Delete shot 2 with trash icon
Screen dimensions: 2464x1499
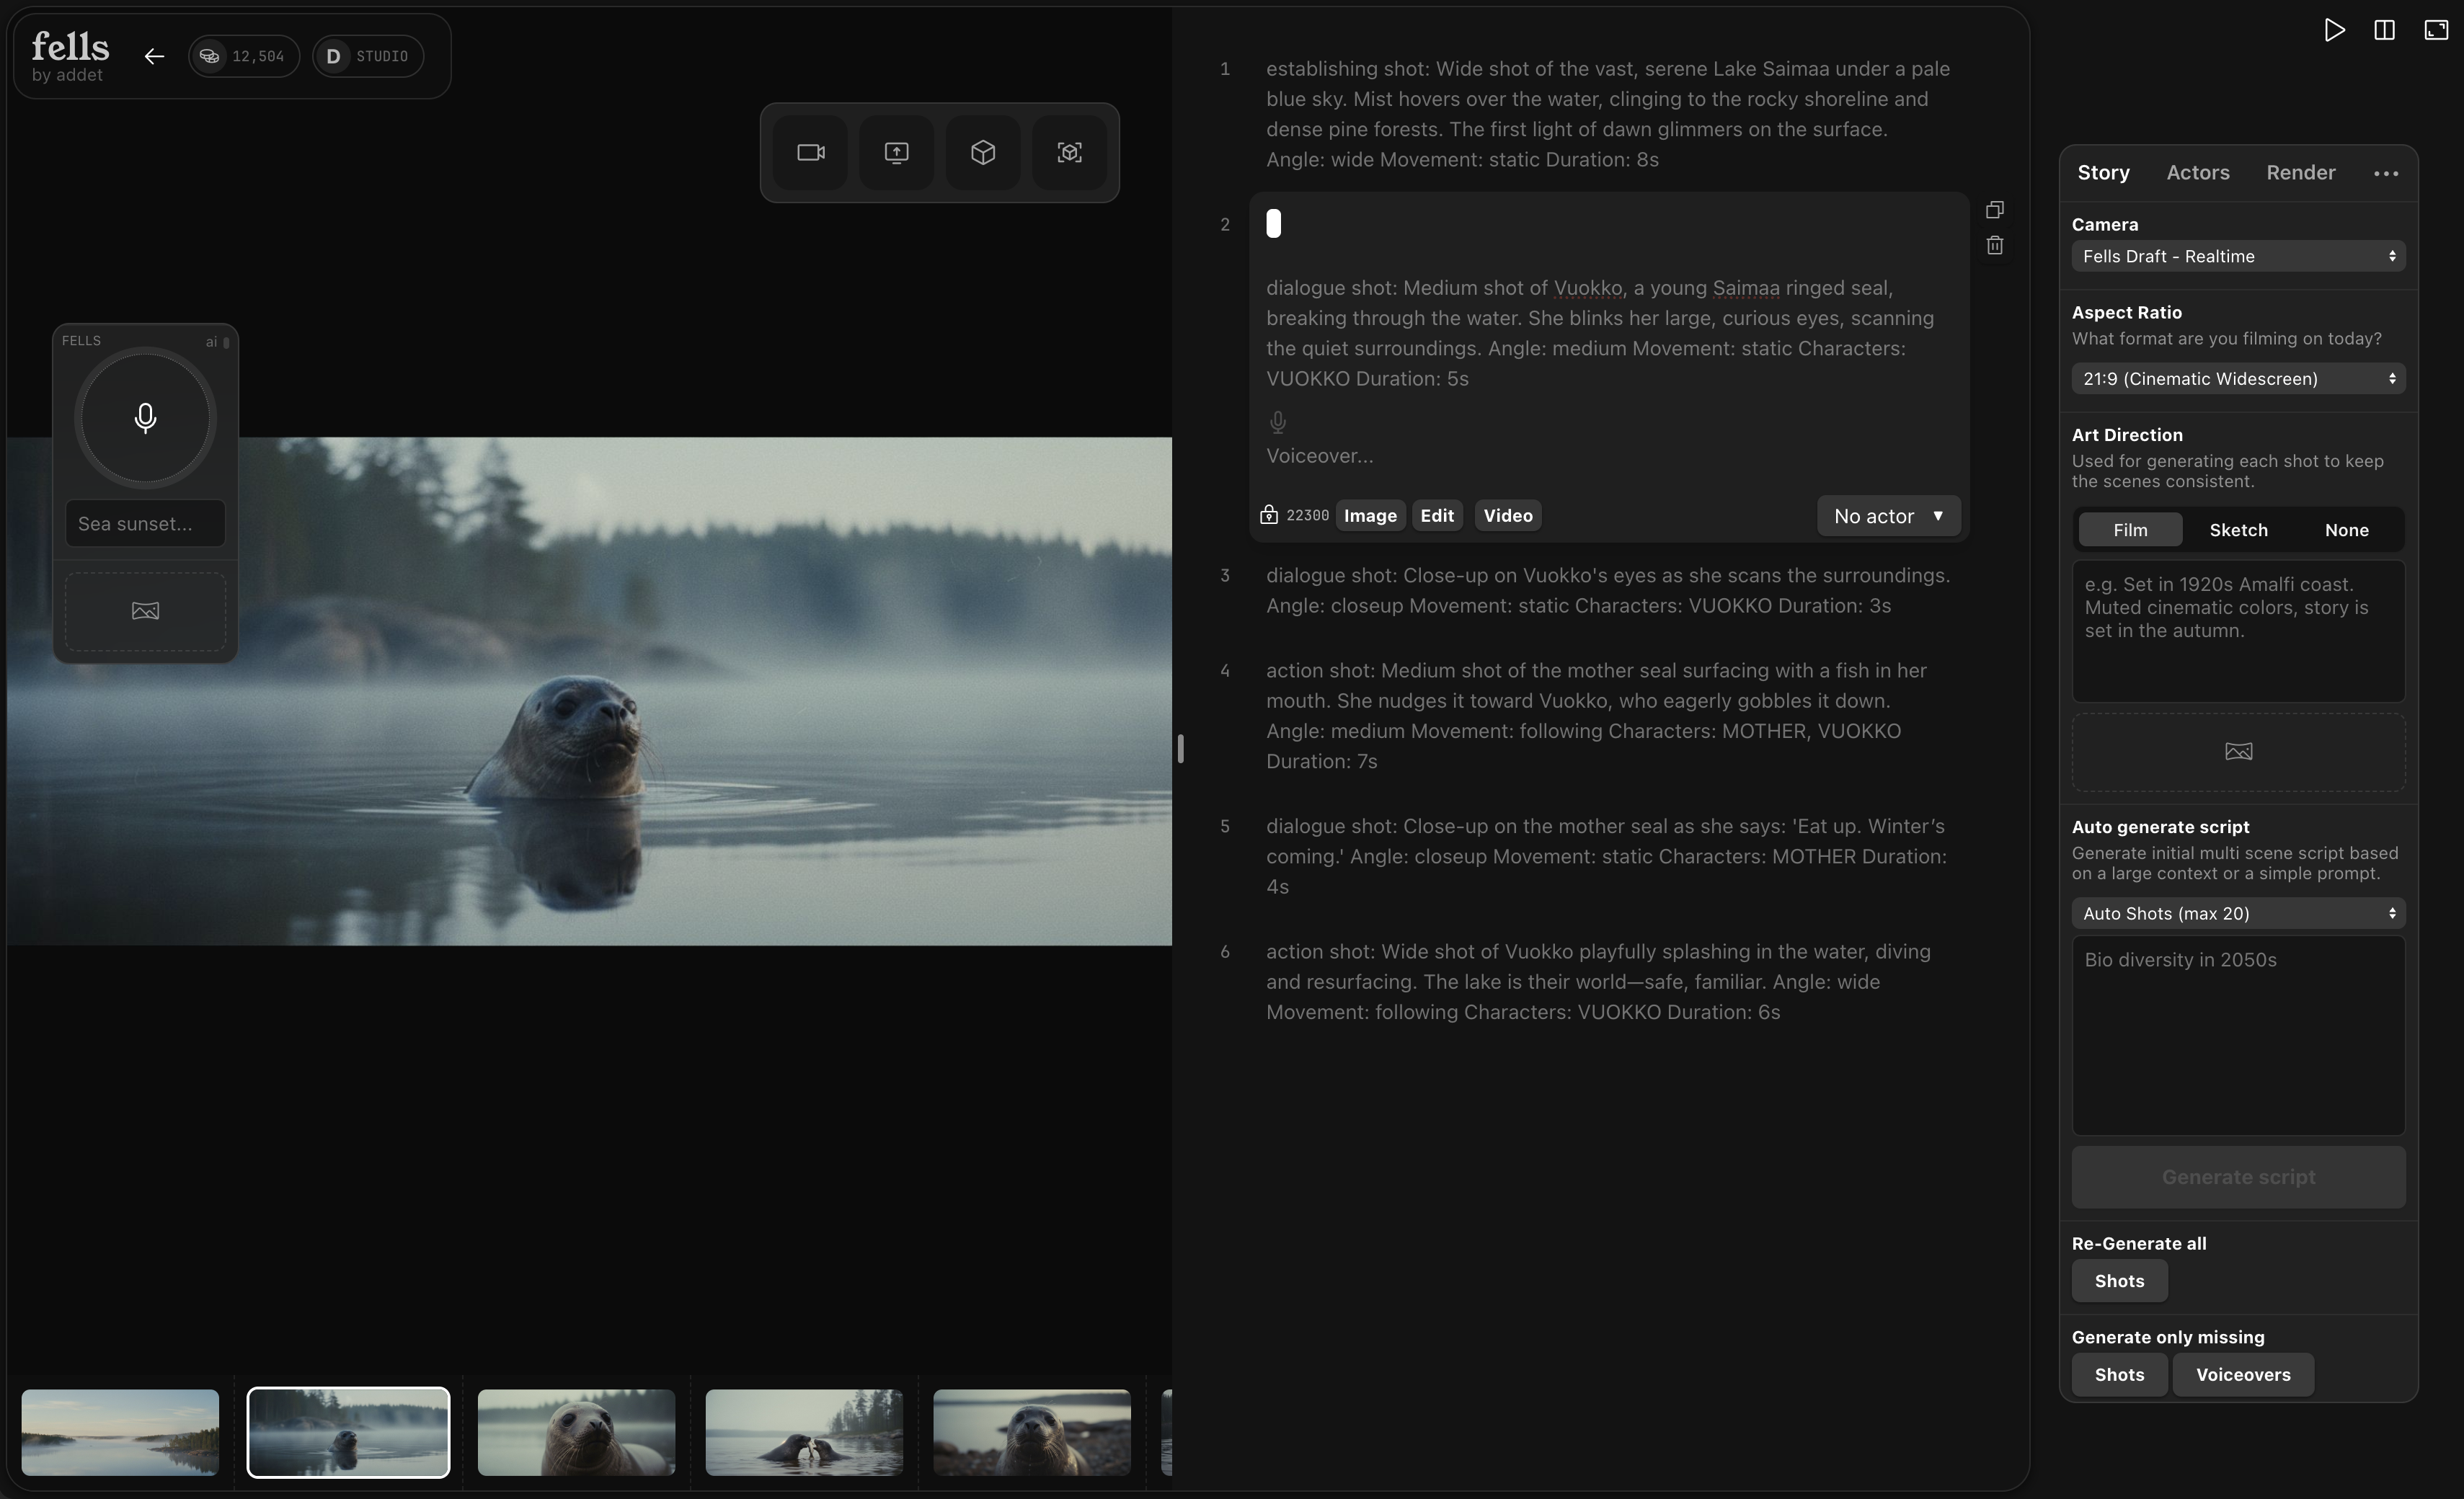(1994, 245)
